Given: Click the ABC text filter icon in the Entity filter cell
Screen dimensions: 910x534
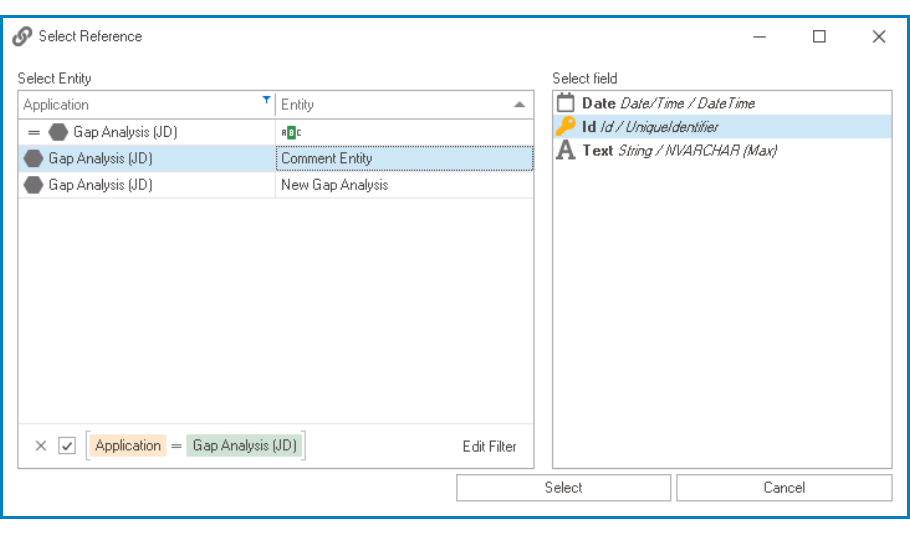Looking at the screenshot, I should click(x=291, y=132).
